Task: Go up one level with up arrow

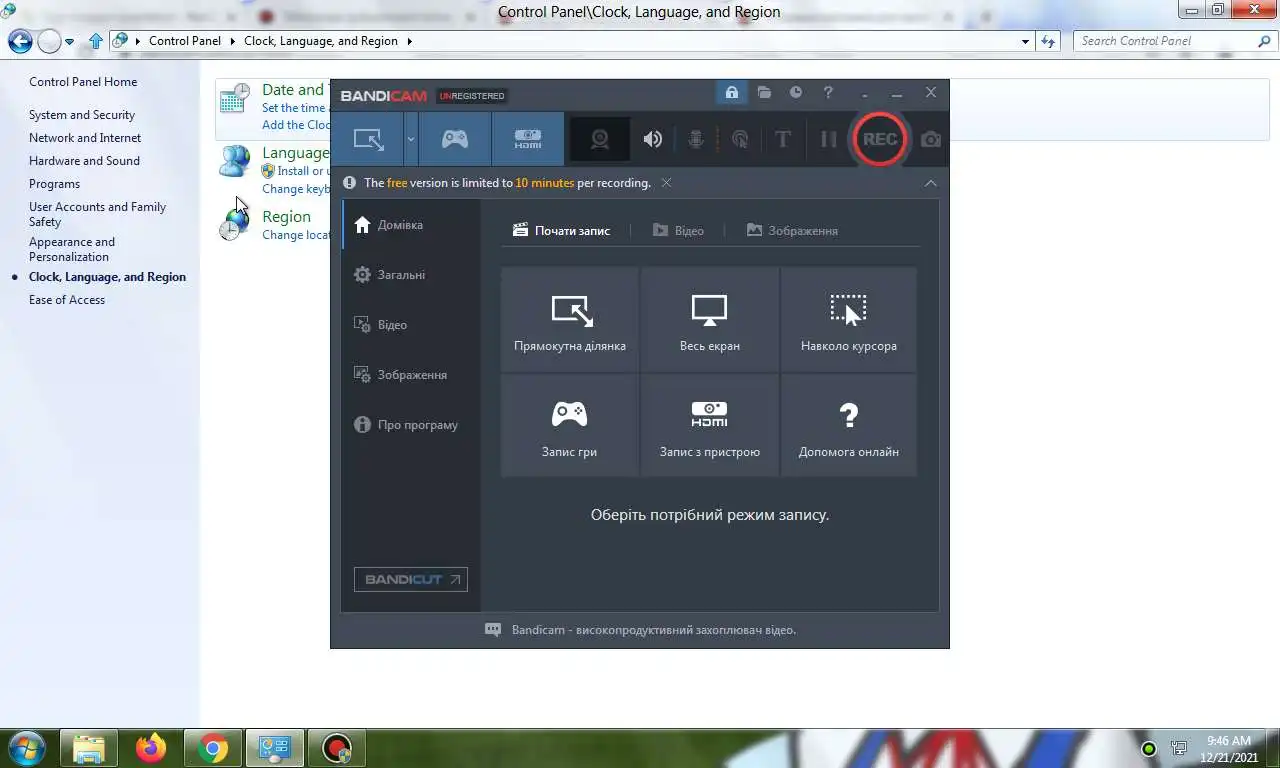Action: coord(96,41)
